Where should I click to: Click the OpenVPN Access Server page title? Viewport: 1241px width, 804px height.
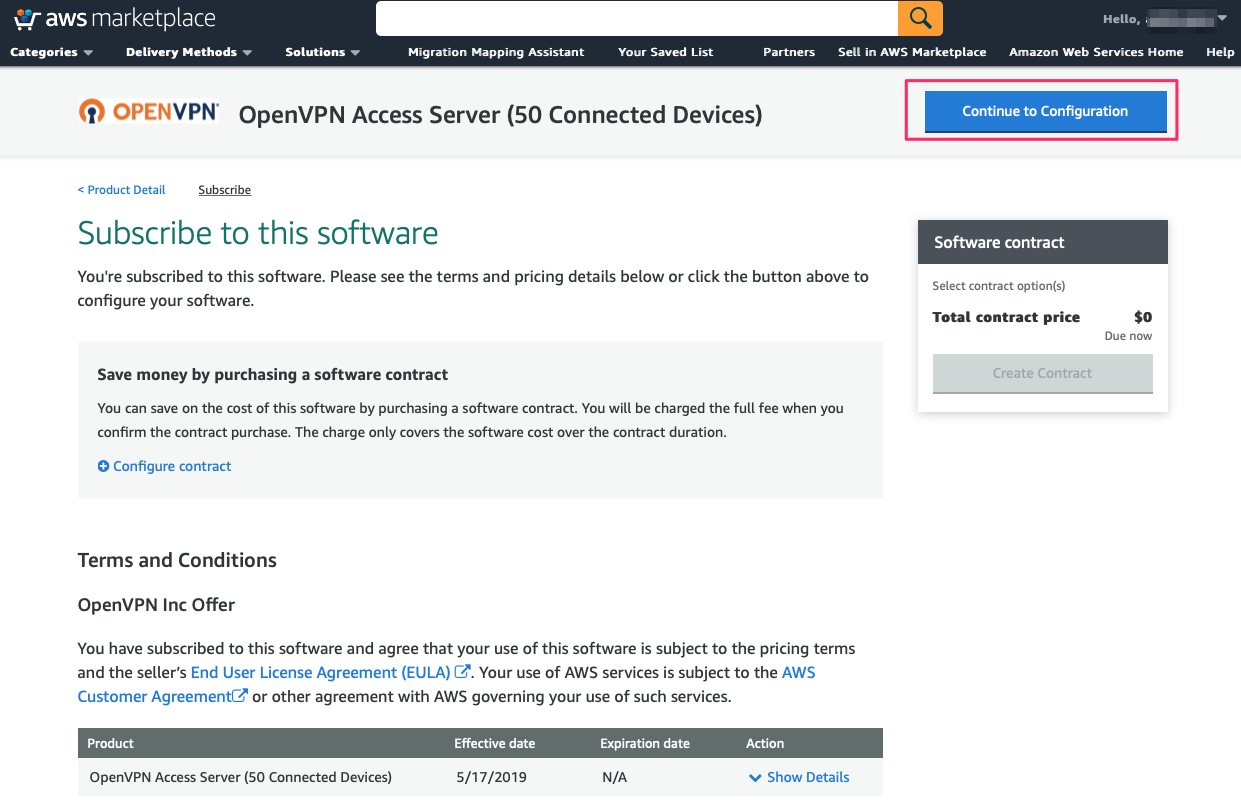tap(500, 115)
